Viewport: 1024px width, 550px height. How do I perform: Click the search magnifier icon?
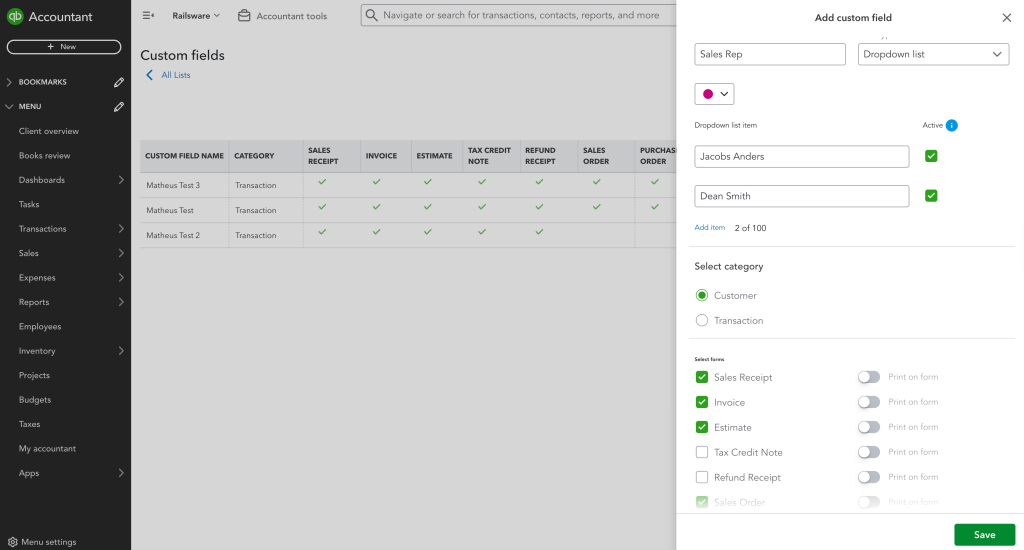pos(372,15)
